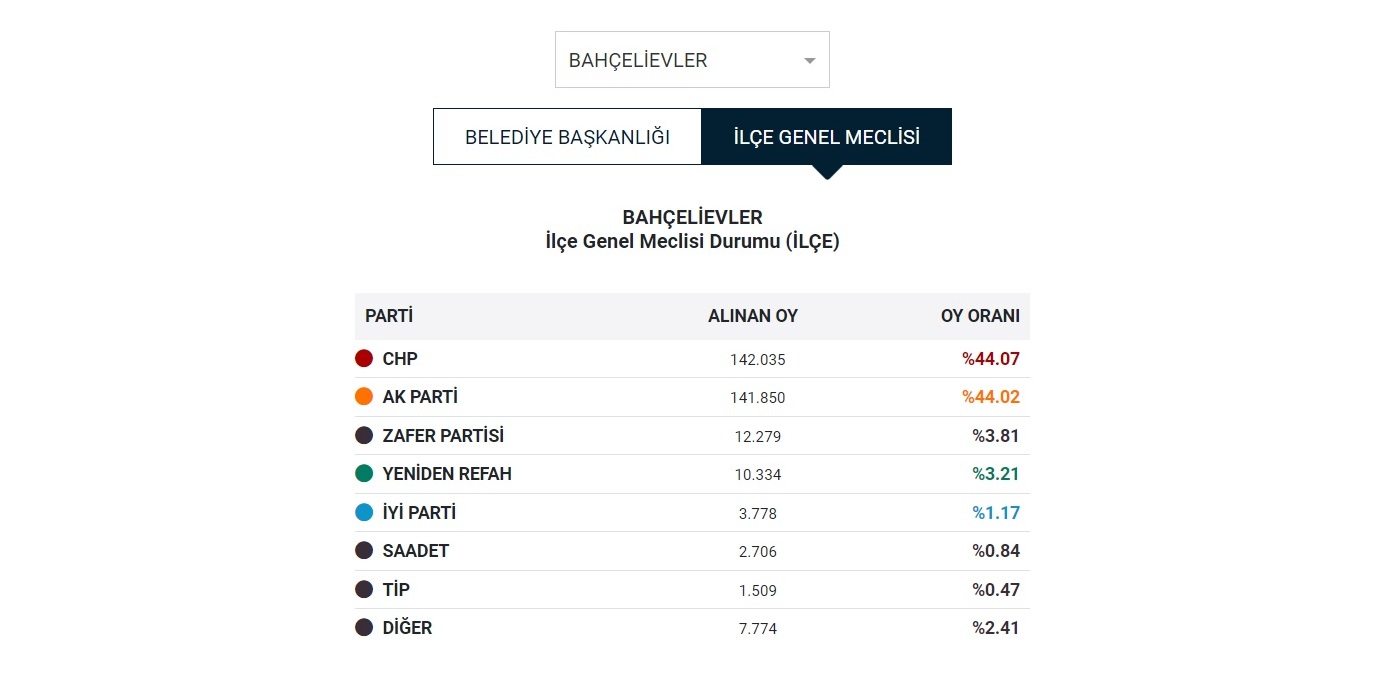1377x687 pixels.
Task: Click the TİP party color dot
Action: [x=364, y=589]
